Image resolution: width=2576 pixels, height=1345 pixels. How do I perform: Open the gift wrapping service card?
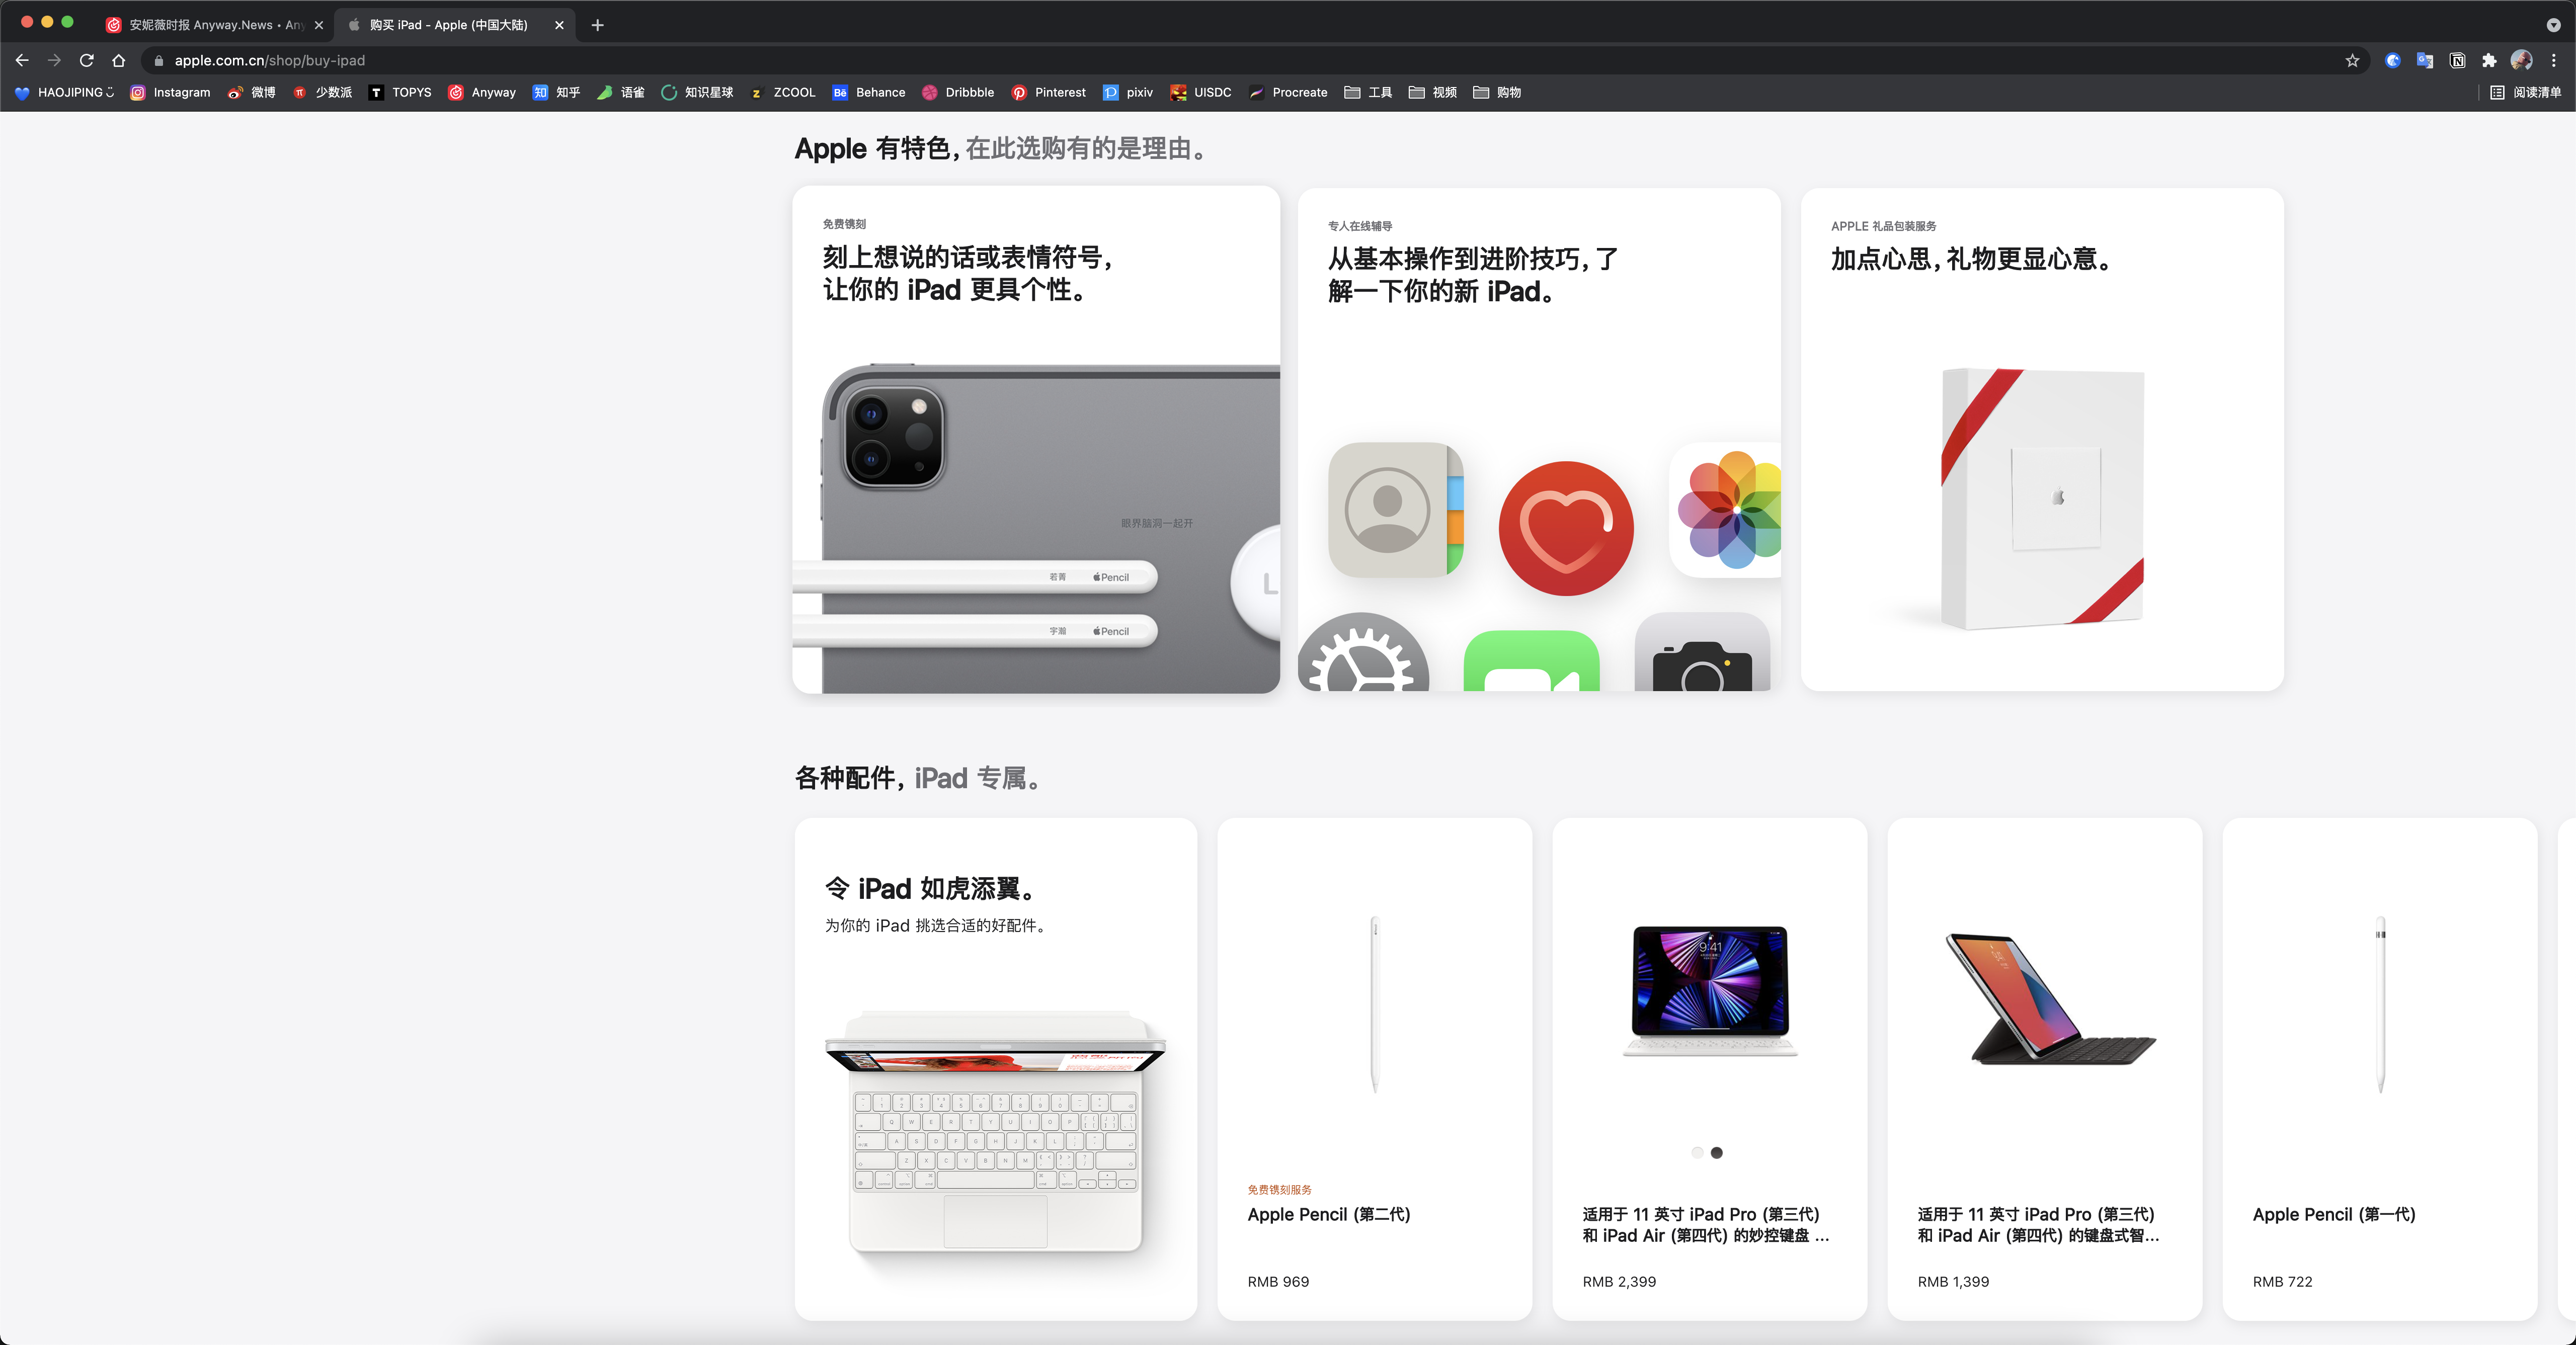(2041, 439)
